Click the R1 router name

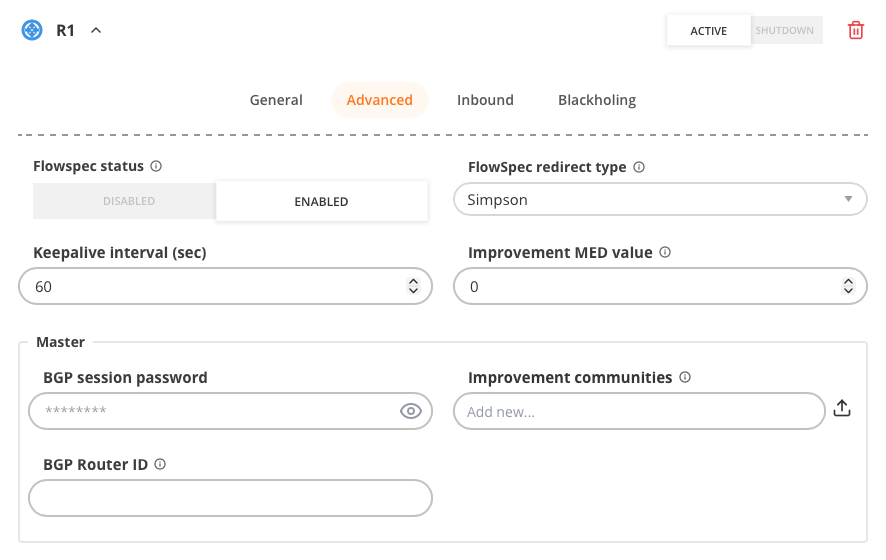(x=66, y=31)
